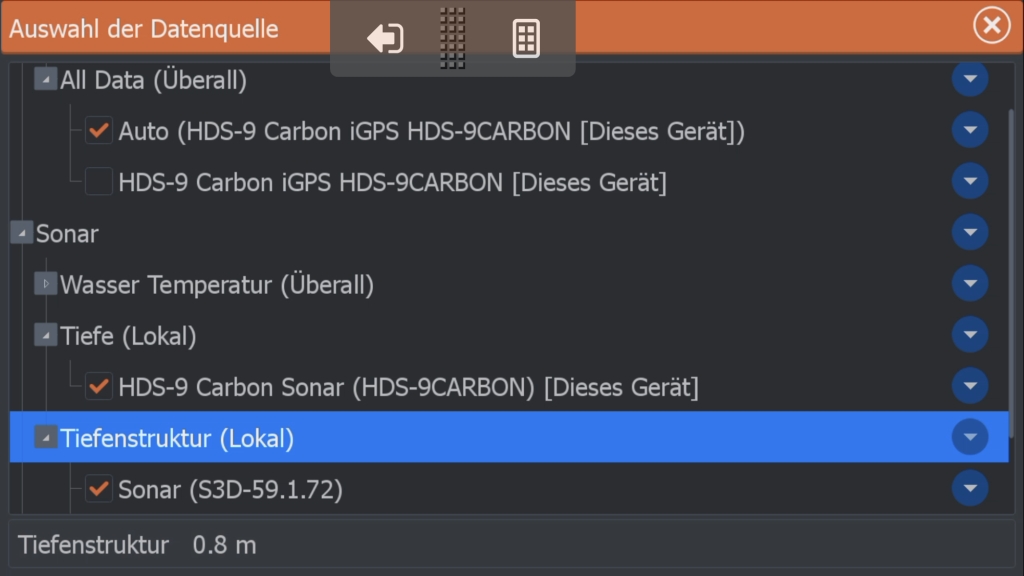Select the Sonar (S3D-59.1.72) source entry
The height and width of the screenshot is (576, 1024).
click(230, 490)
